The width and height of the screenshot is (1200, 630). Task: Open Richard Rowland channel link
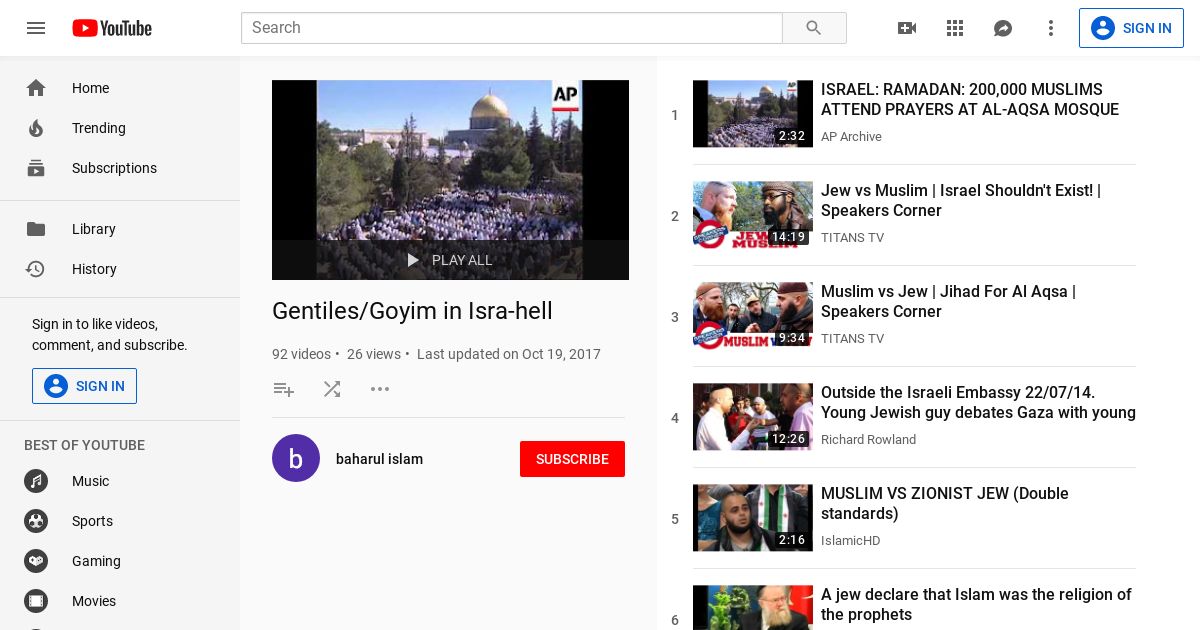click(x=868, y=440)
